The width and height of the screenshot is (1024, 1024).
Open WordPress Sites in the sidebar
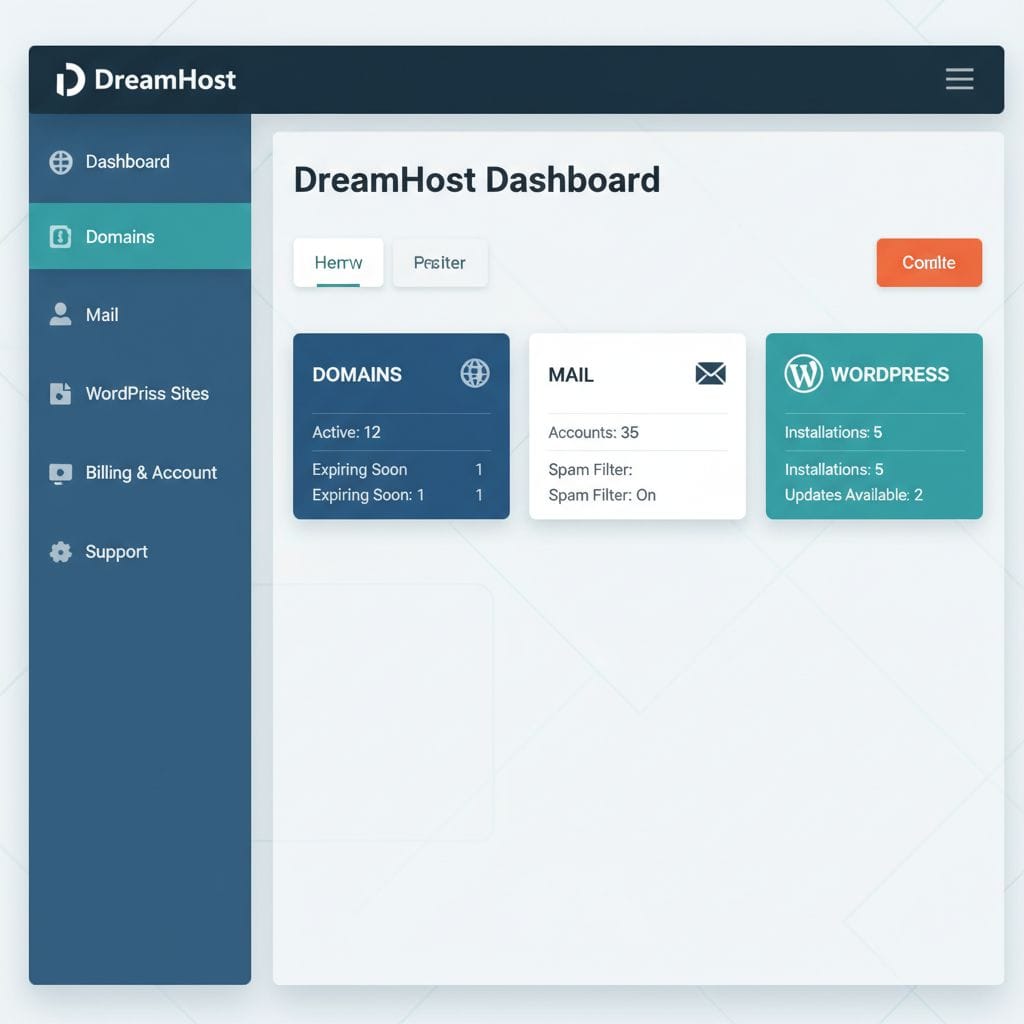point(140,393)
